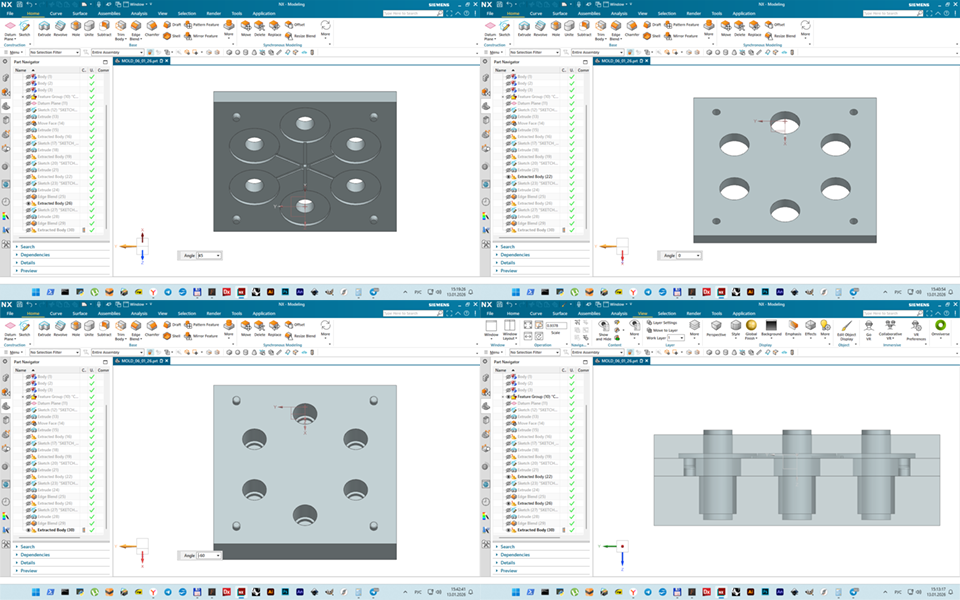Image resolution: width=960 pixels, height=600 pixels.
Task: Click Shell tool in bottom-left NX window
Action: point(172,336)
